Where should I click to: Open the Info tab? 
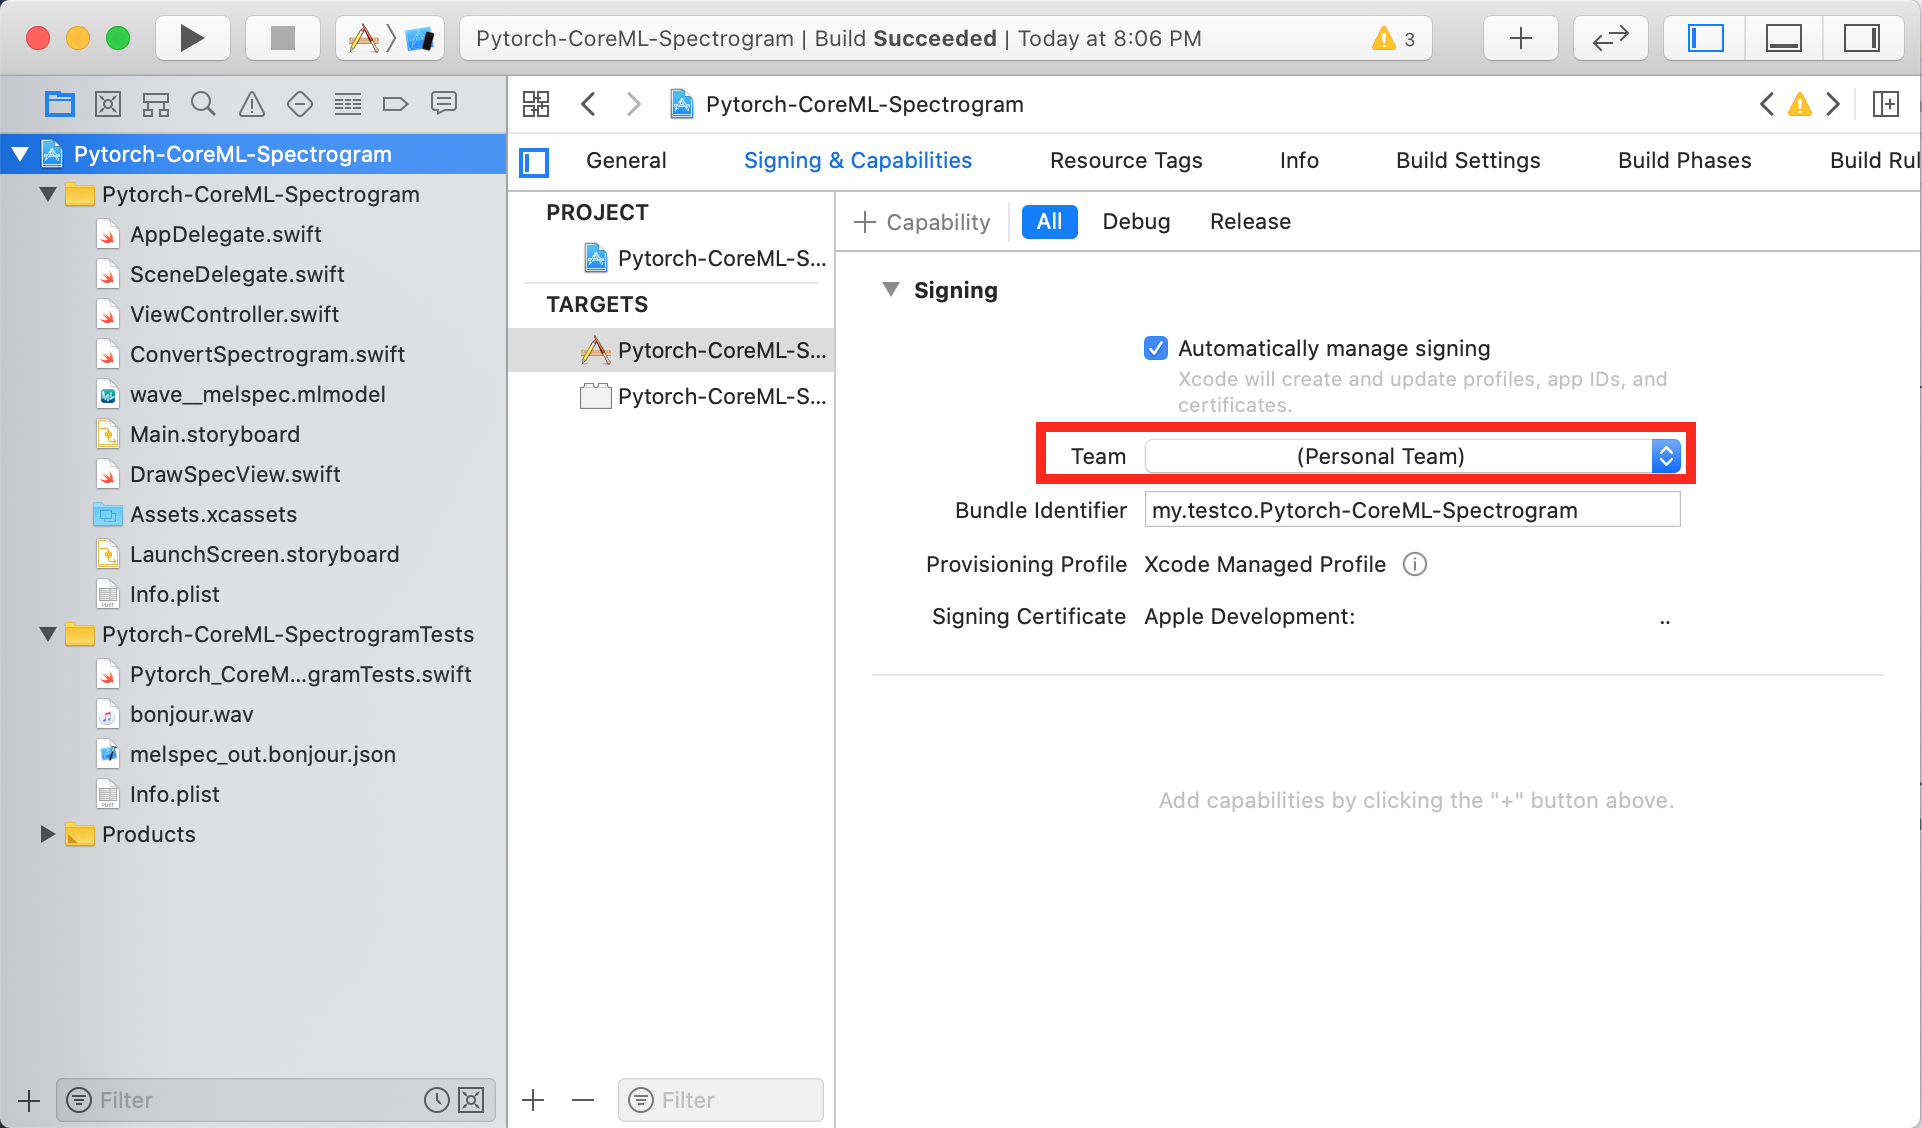[1299, 160]
